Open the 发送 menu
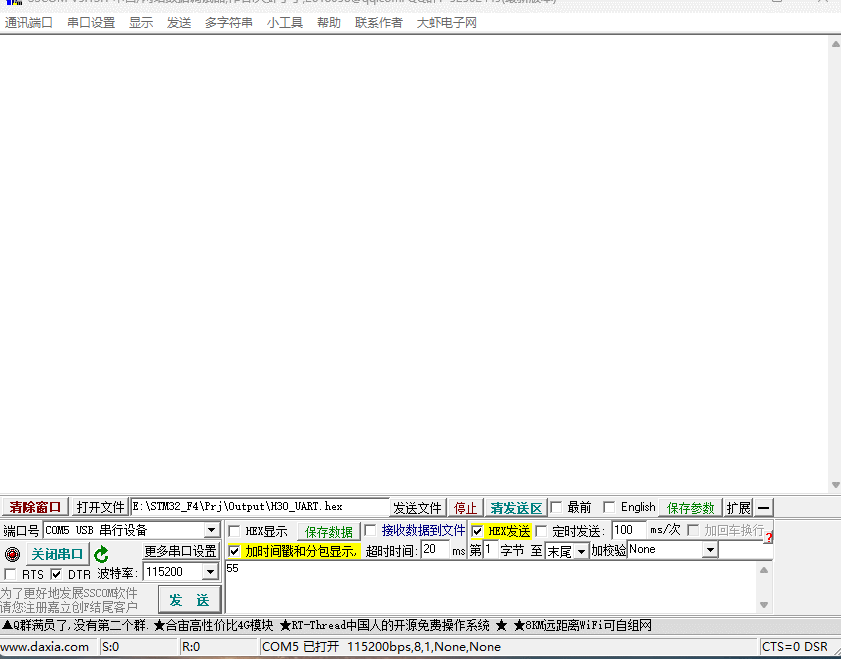Viewport: 841px width, 659px height. 179,23
